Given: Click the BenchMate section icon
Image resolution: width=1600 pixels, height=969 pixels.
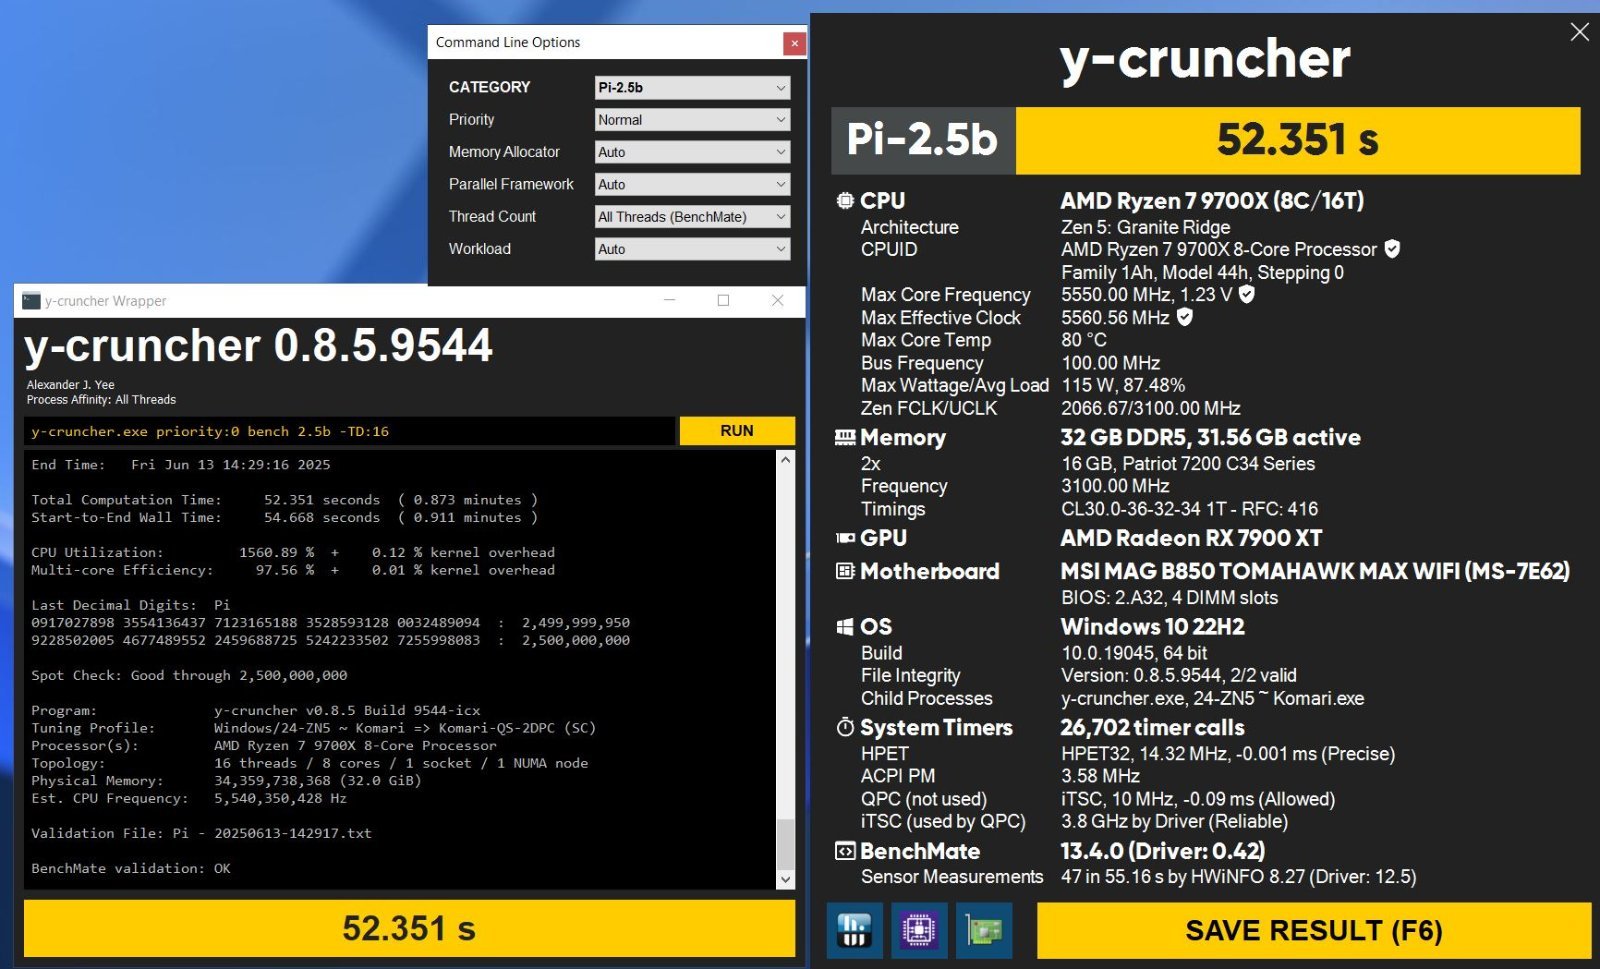Looking at the screenshot, I should [846, 851].
